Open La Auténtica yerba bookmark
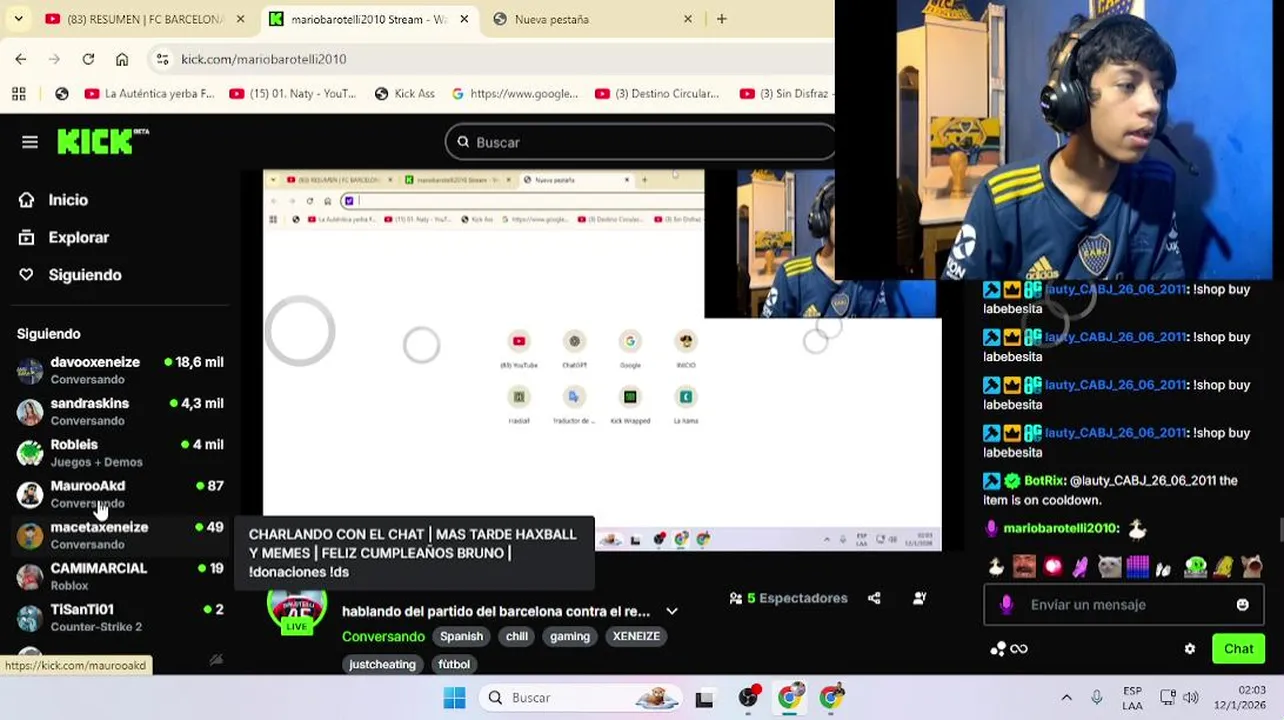 coord(150,94)
